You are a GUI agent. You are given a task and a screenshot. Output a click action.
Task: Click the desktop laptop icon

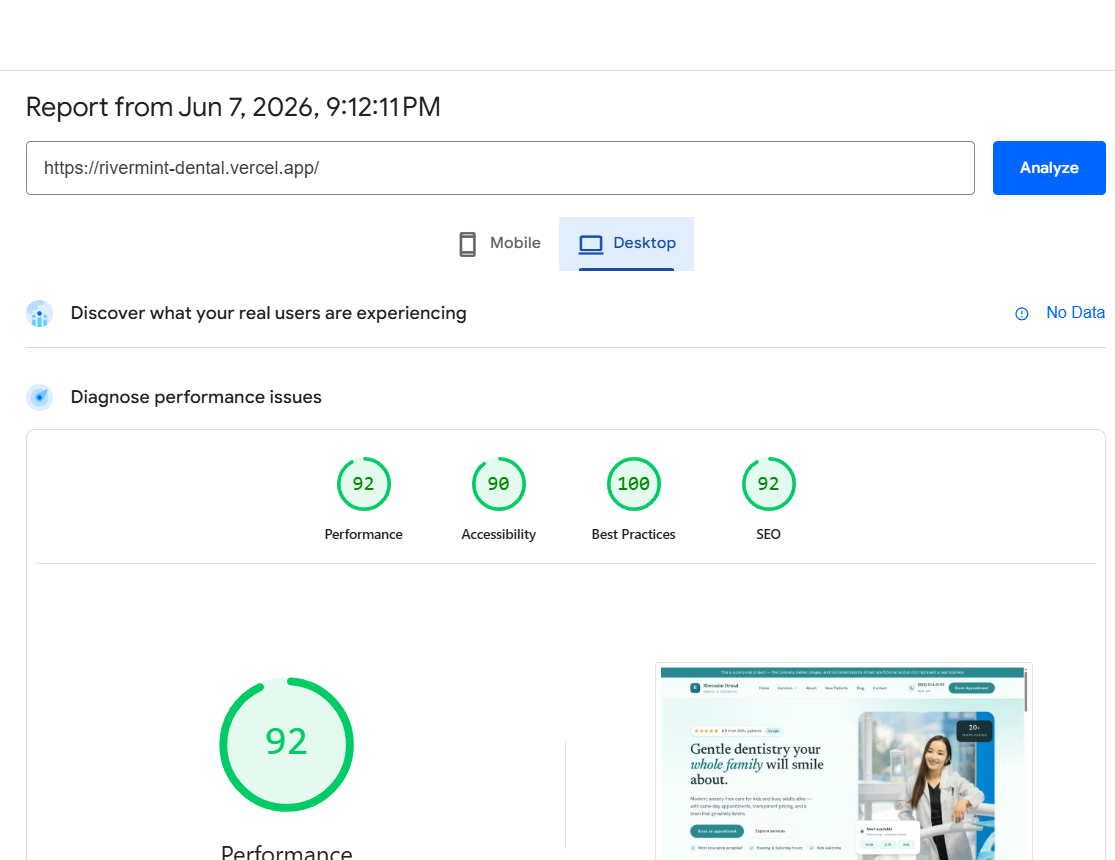[590, 245]
